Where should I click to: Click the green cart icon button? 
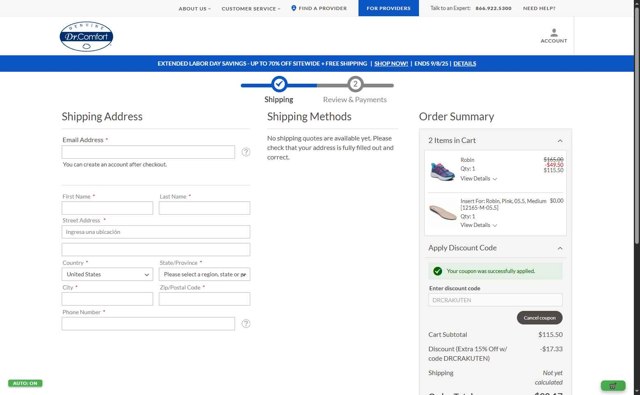[613, 386]
